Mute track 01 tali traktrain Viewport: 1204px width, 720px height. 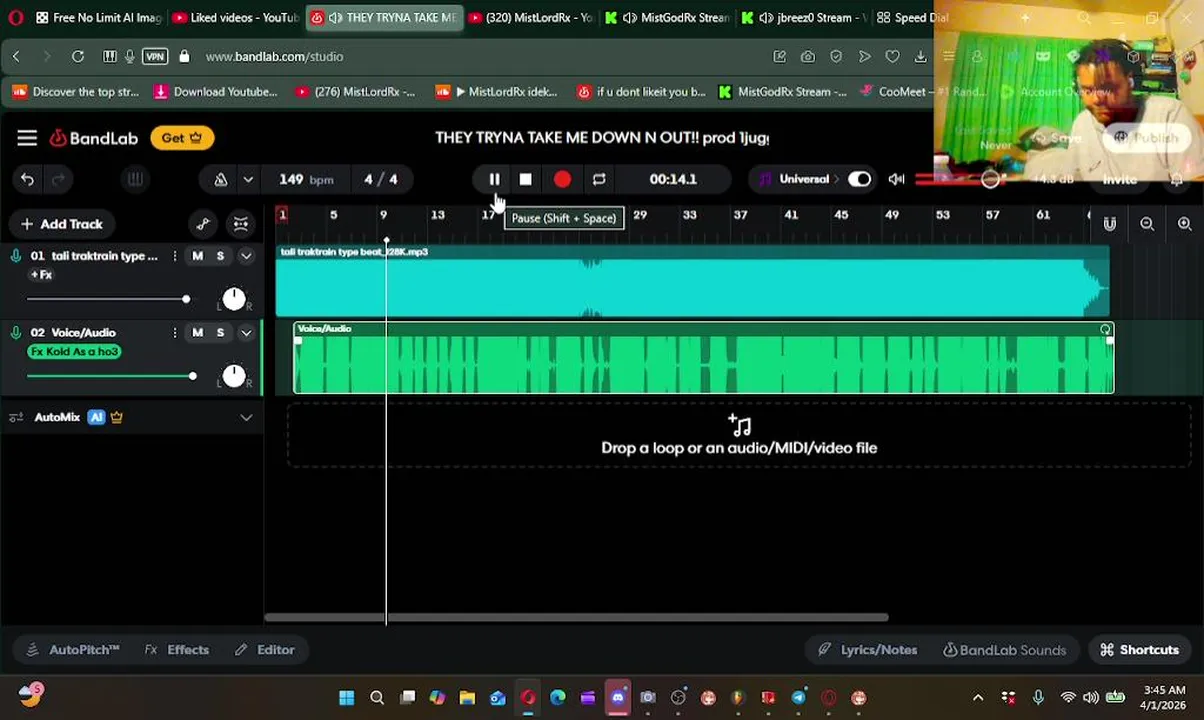point(197,256)
